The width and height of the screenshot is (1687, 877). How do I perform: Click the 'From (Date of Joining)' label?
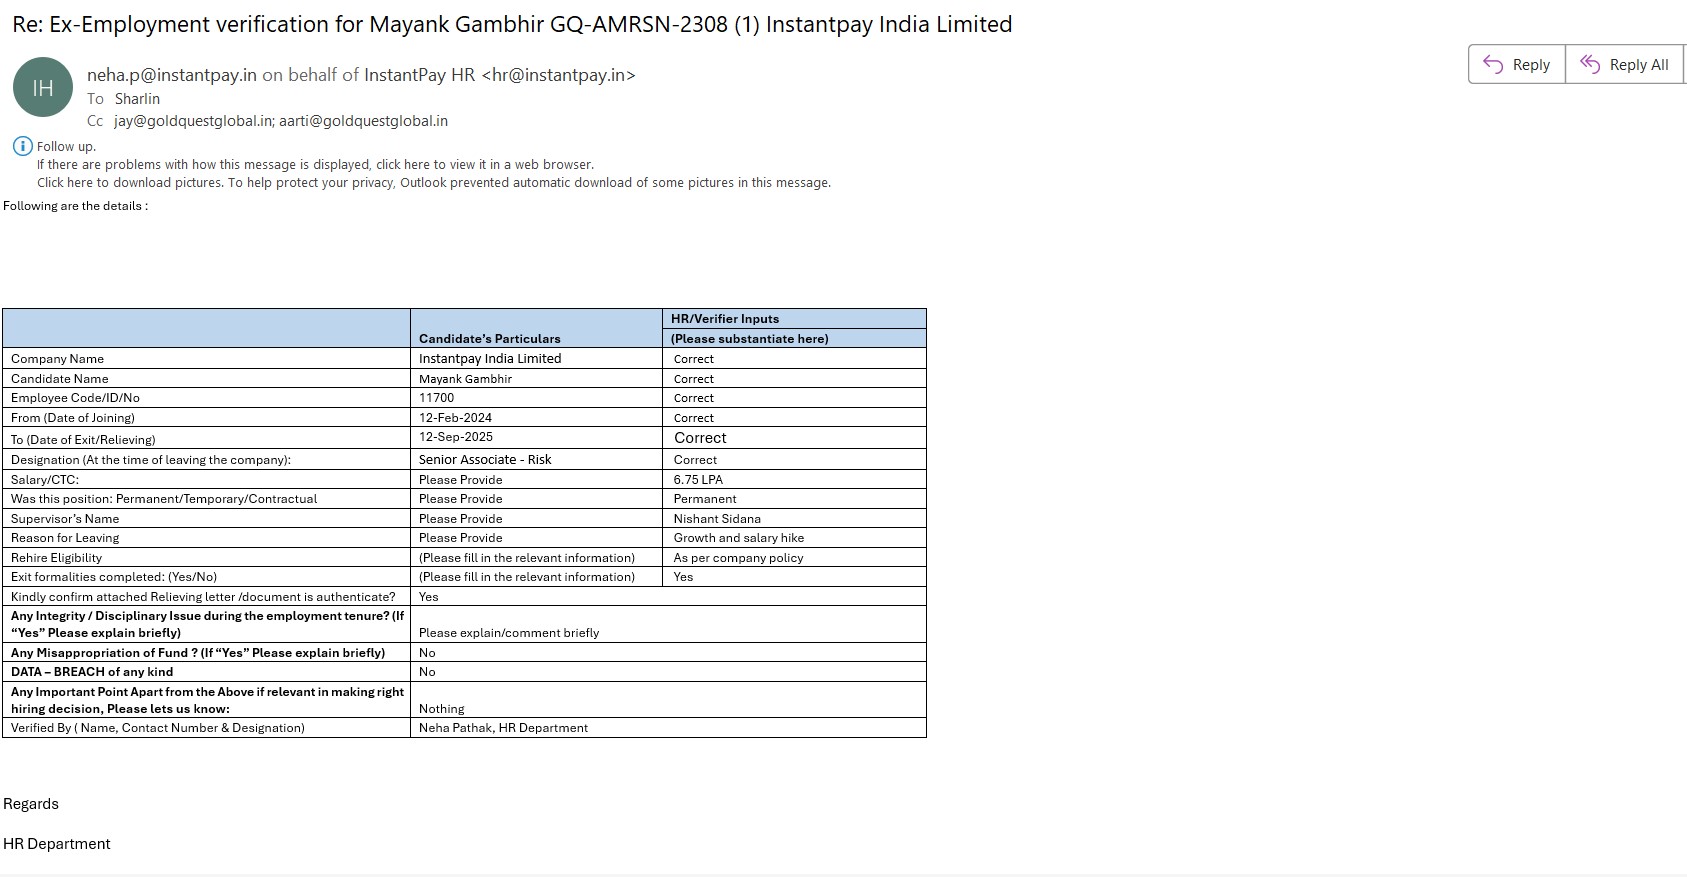(73, 418)
